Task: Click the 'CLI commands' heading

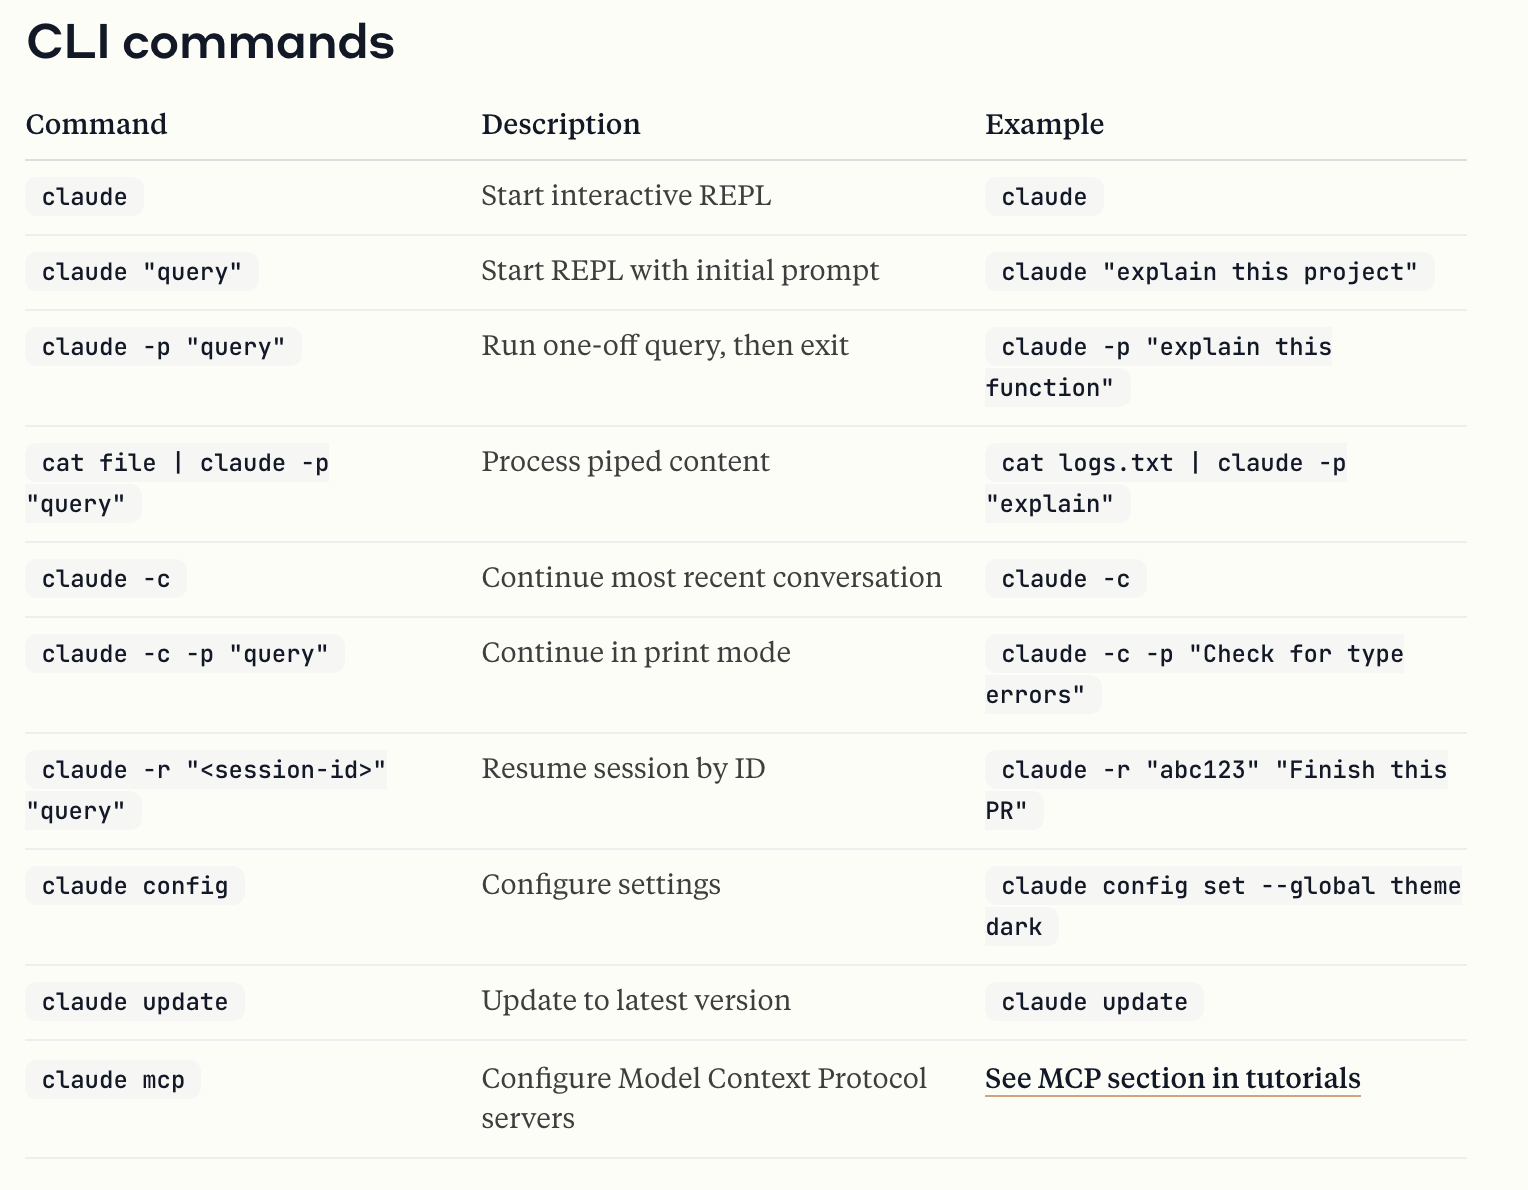Action: pos(210,42)
